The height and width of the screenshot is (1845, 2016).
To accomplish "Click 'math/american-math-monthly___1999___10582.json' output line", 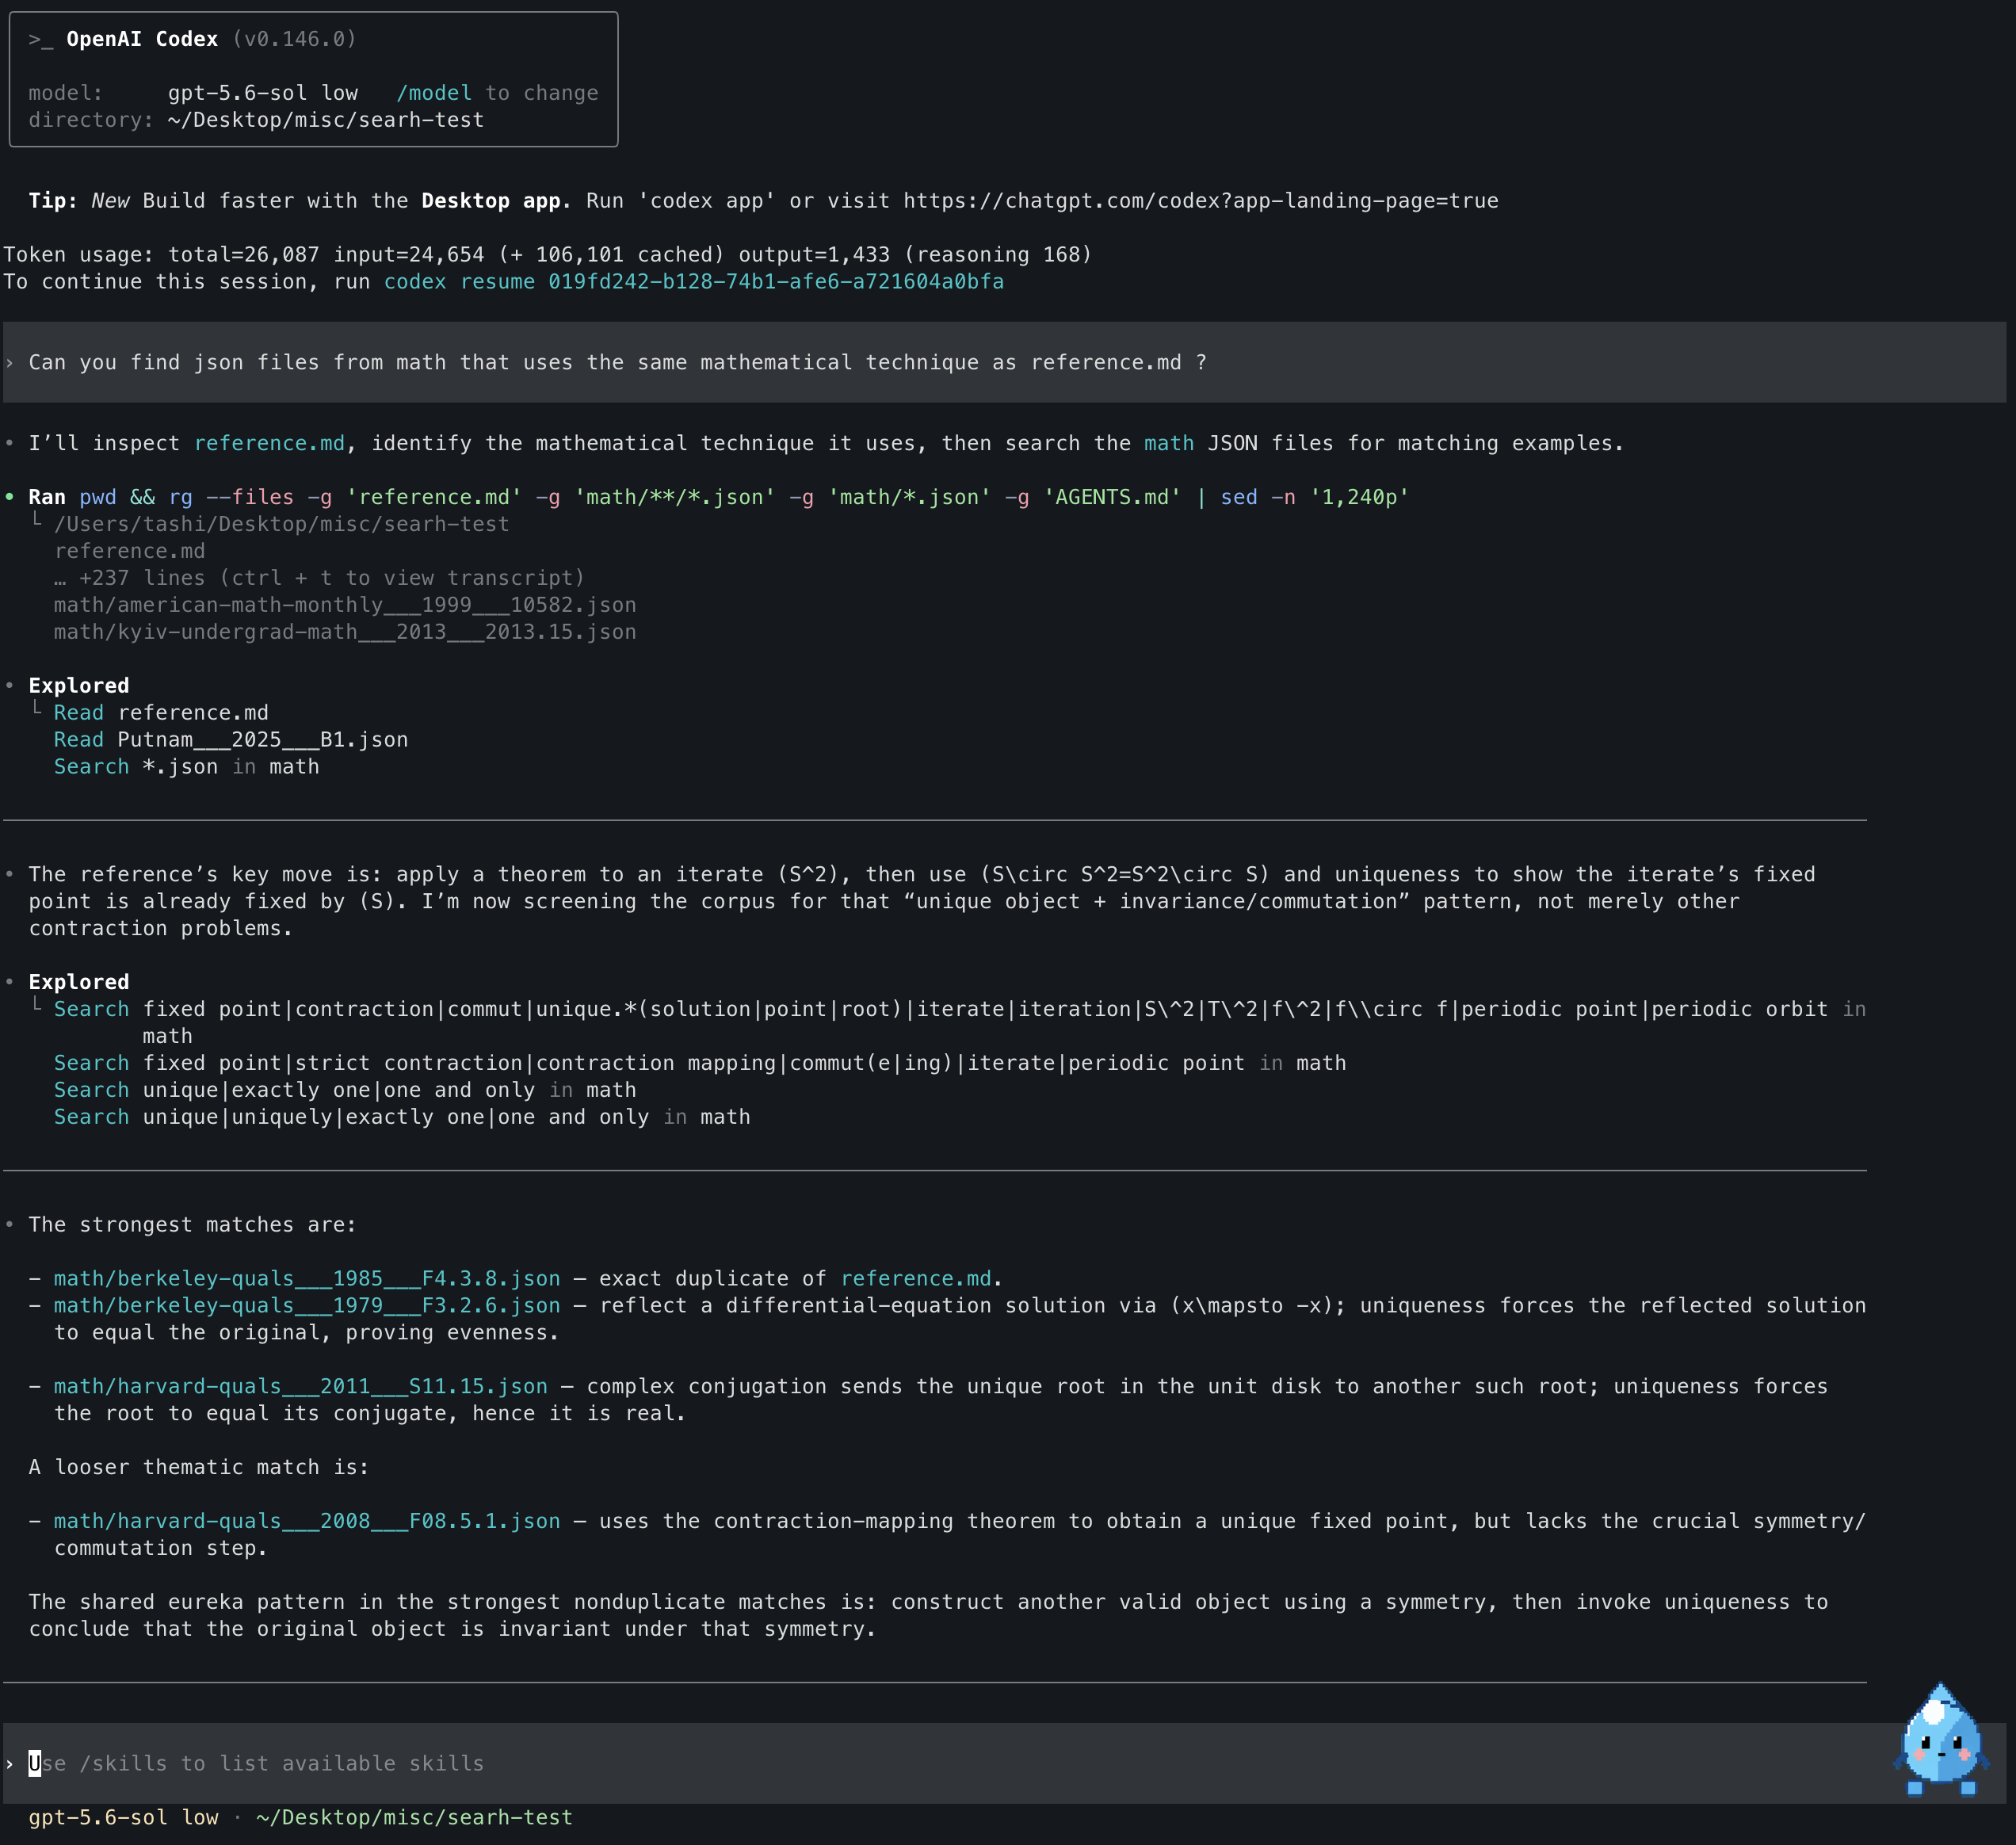I will click(x=345, y=605).
